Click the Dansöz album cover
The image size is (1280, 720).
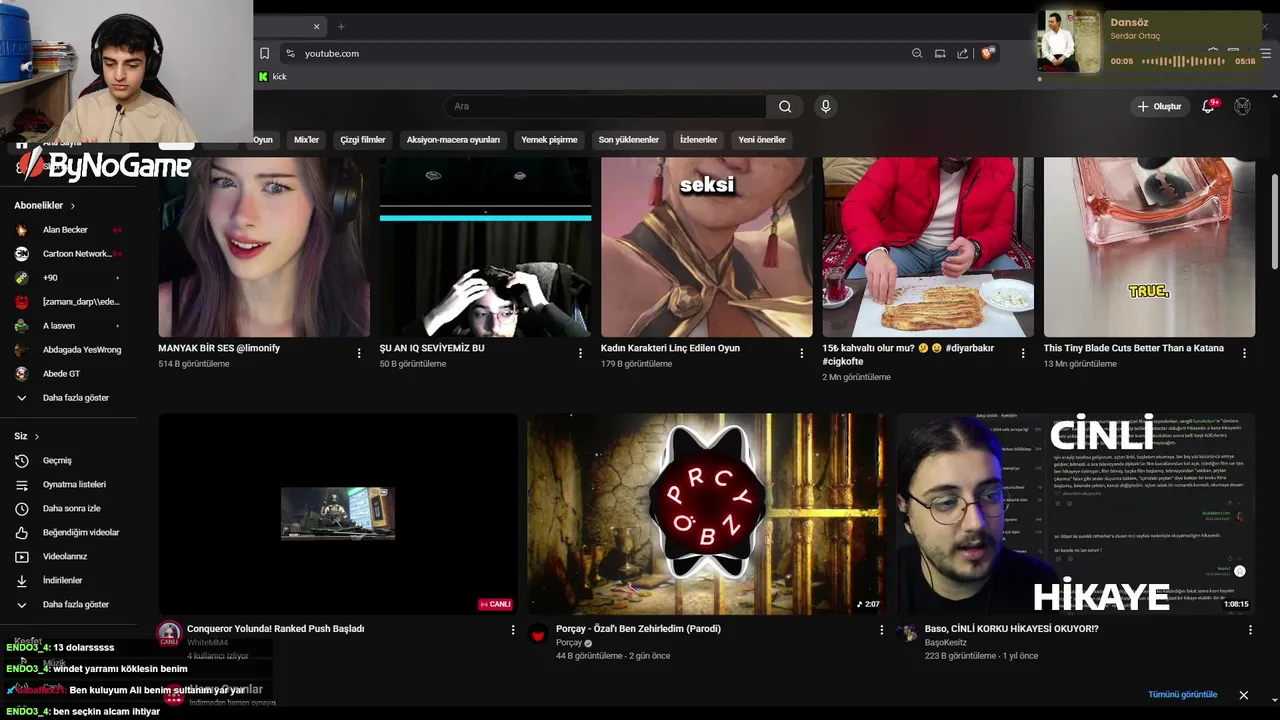pos(1069,42)
